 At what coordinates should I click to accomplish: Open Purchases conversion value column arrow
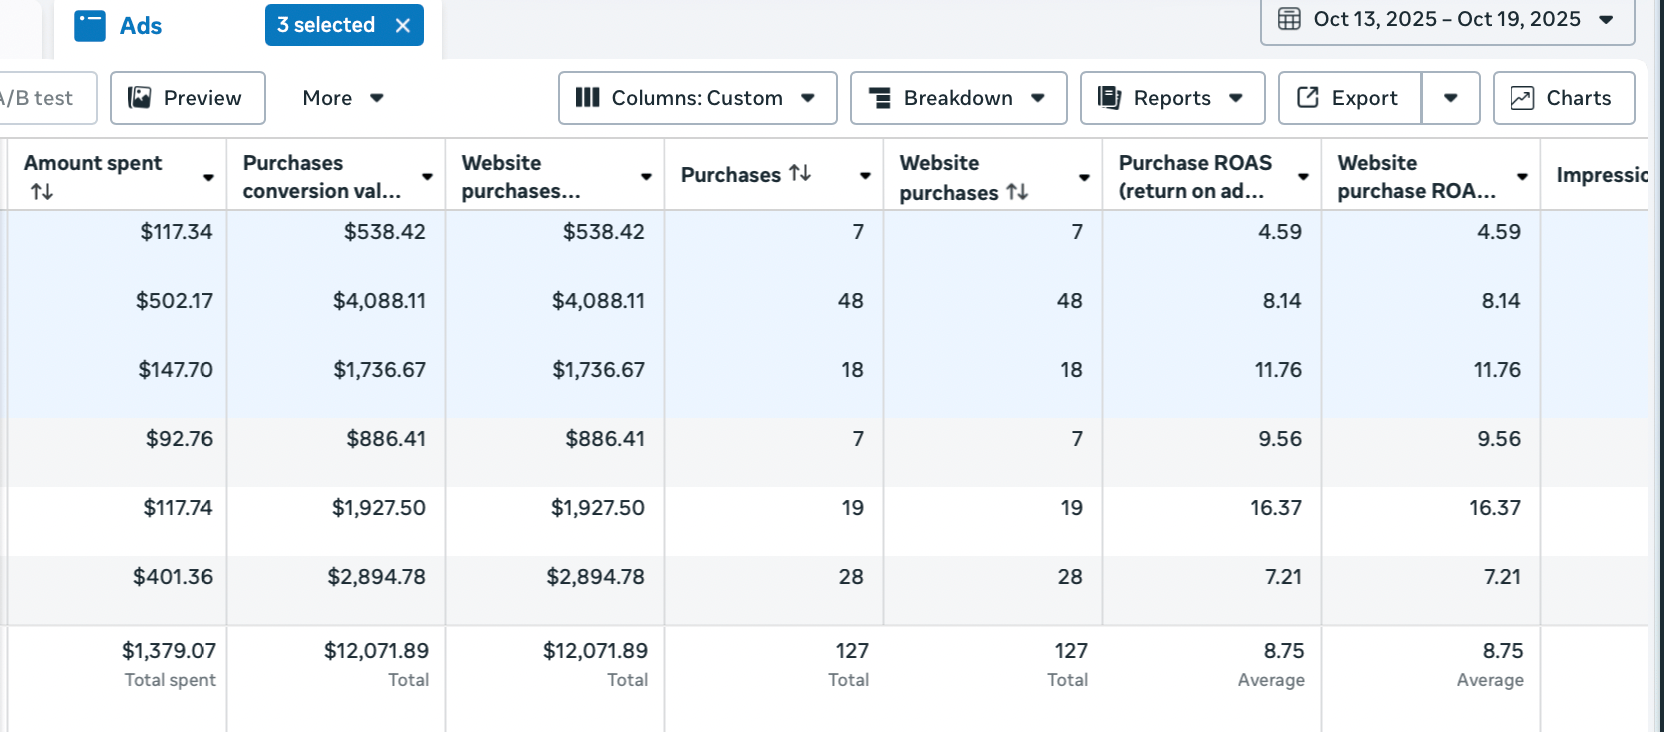point(427,177)
